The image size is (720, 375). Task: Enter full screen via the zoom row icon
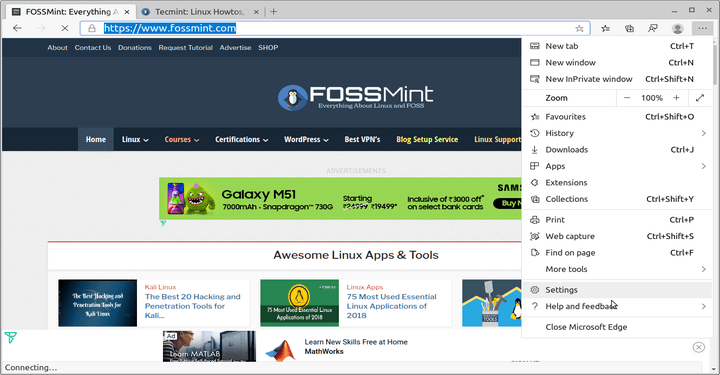(700, 98)
